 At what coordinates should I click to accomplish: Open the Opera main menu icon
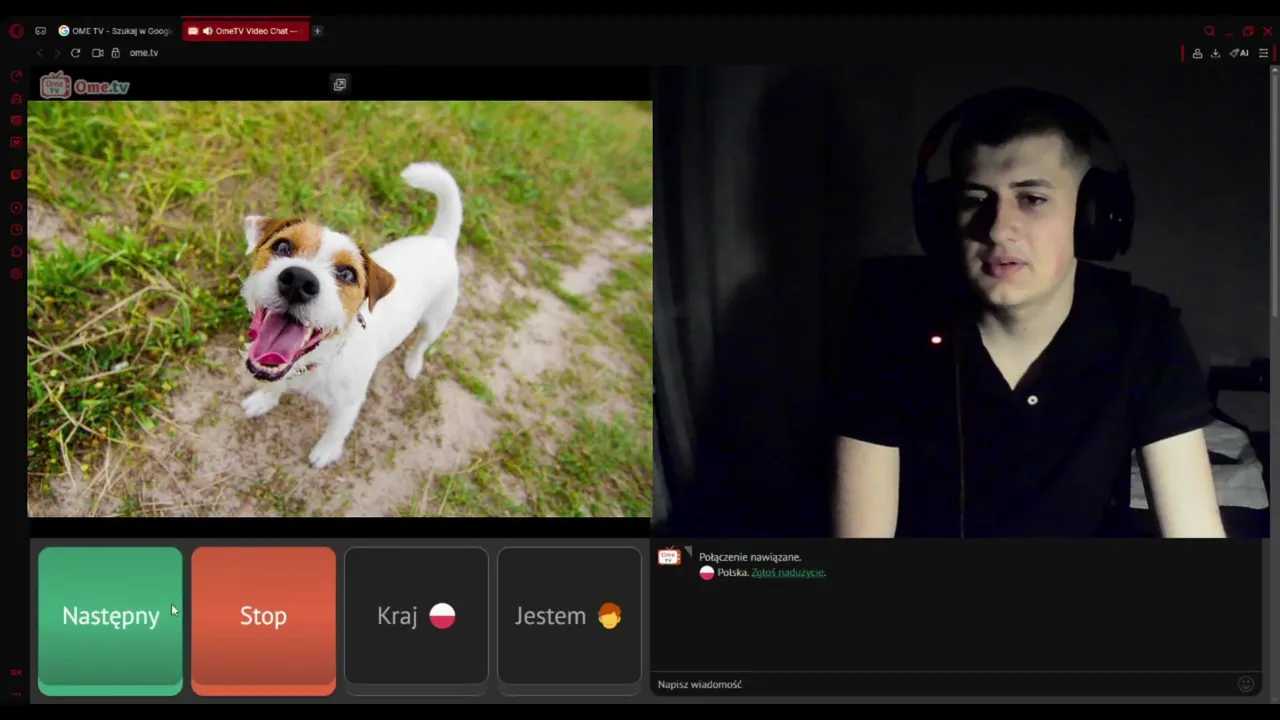[16, 31]
